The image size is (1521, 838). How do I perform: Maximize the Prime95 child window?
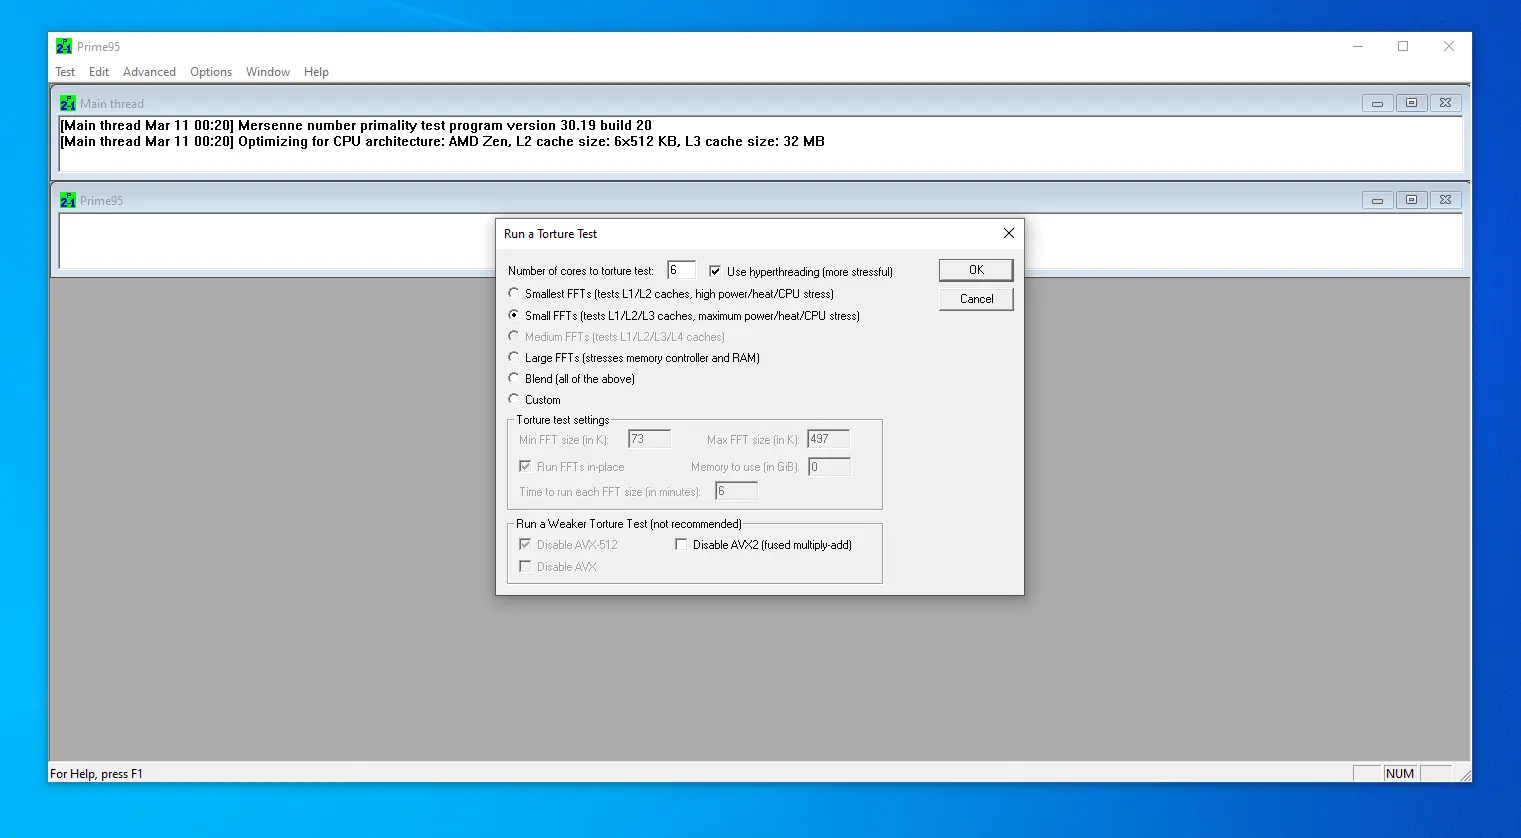pyautogui.click(x=1412, y=200)
